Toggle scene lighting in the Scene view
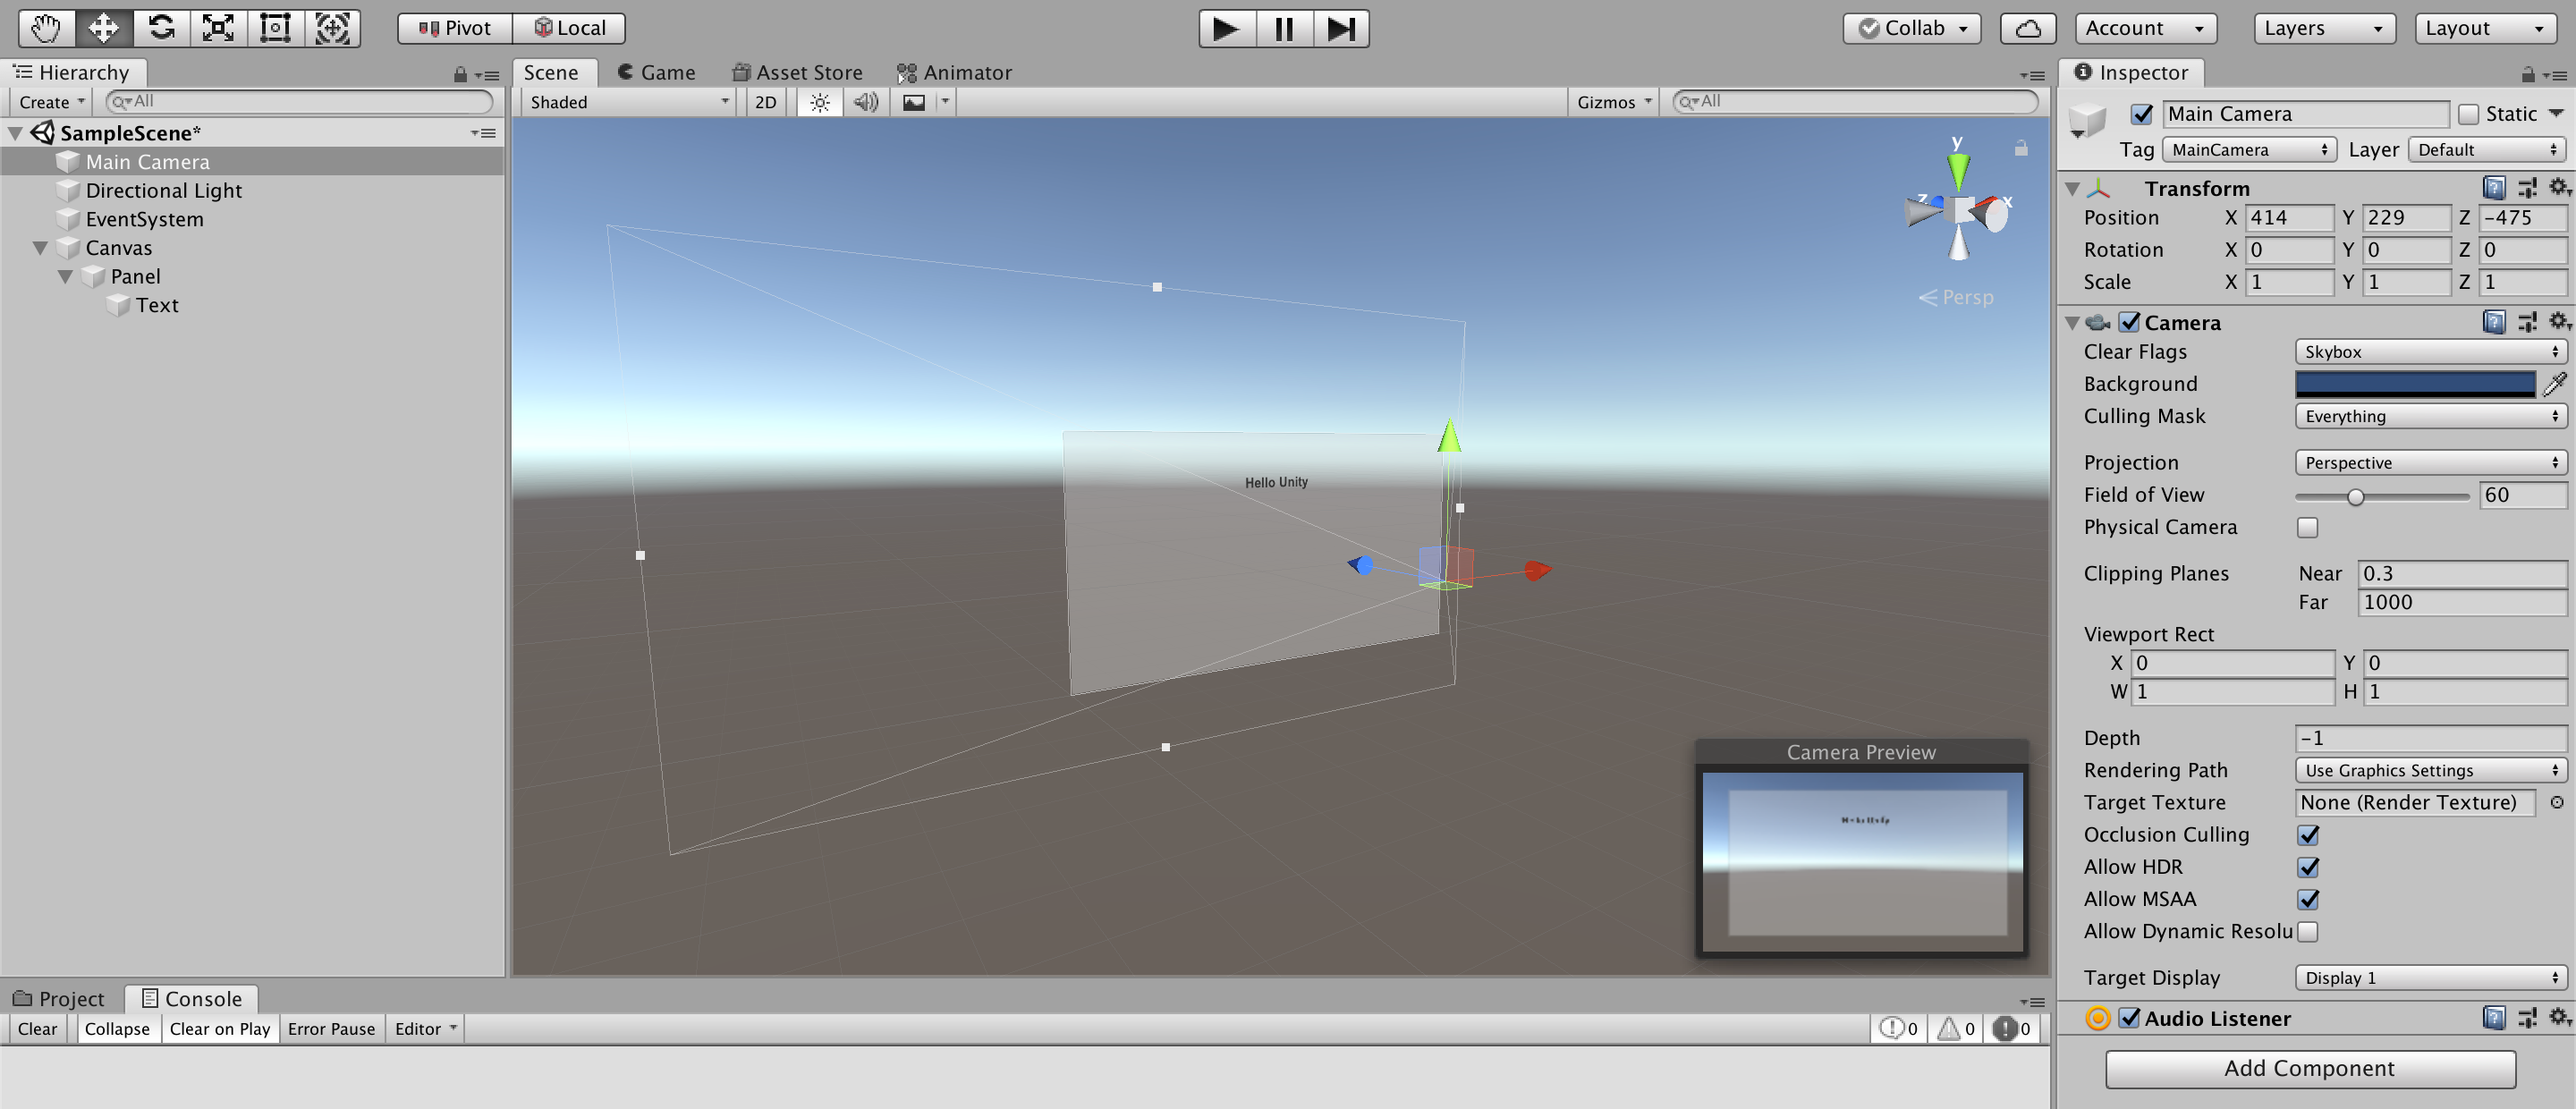This screenshot has width=2576, height=1109. tap(819, 101)
